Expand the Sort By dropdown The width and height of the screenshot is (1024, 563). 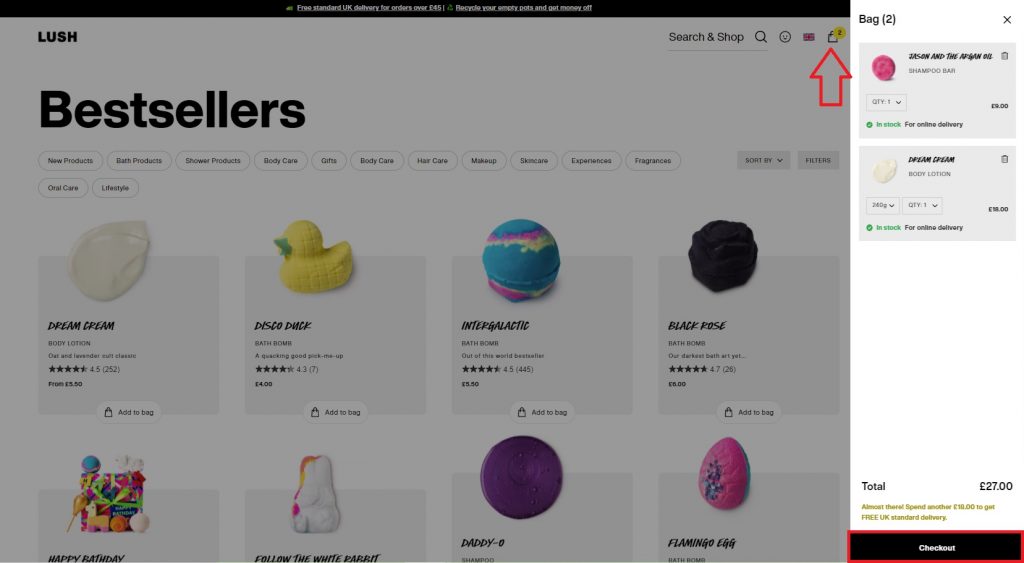tap(763, 161)
